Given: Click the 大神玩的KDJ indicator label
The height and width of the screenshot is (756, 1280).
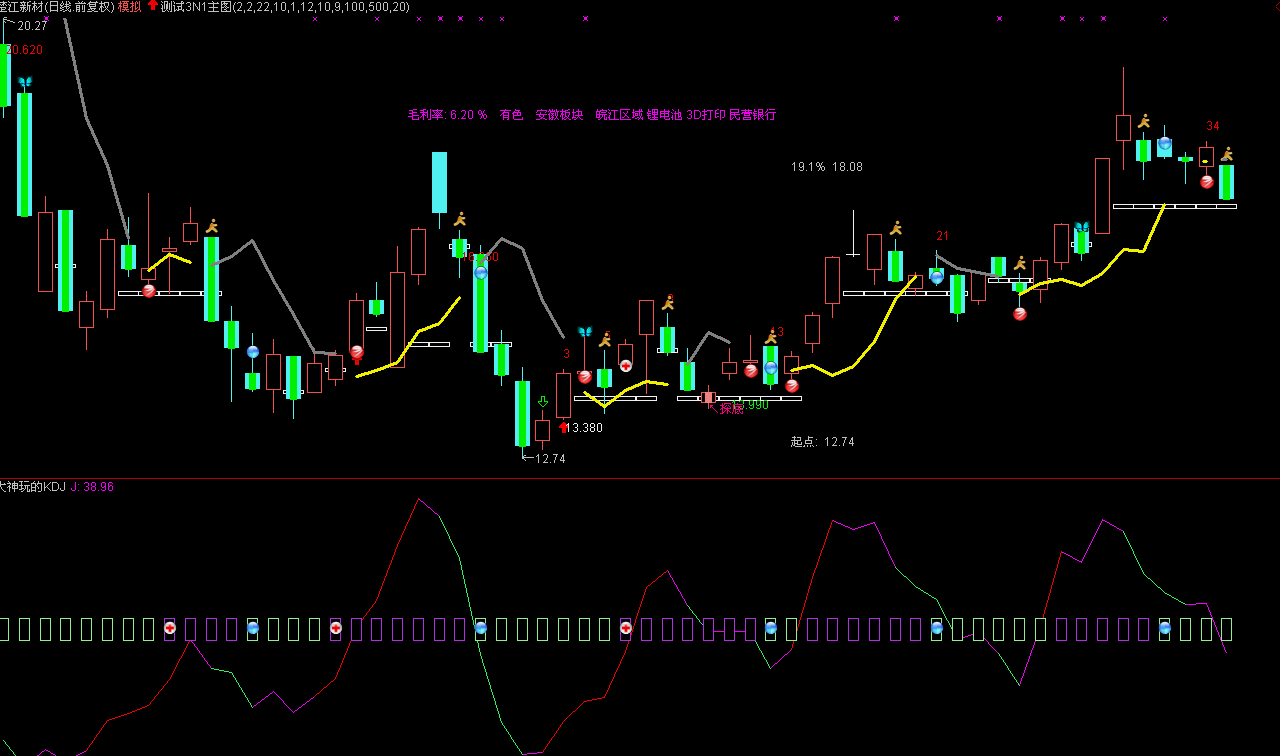Looking at the screenshot, I should pyautogui.click(x=32, y=487).
